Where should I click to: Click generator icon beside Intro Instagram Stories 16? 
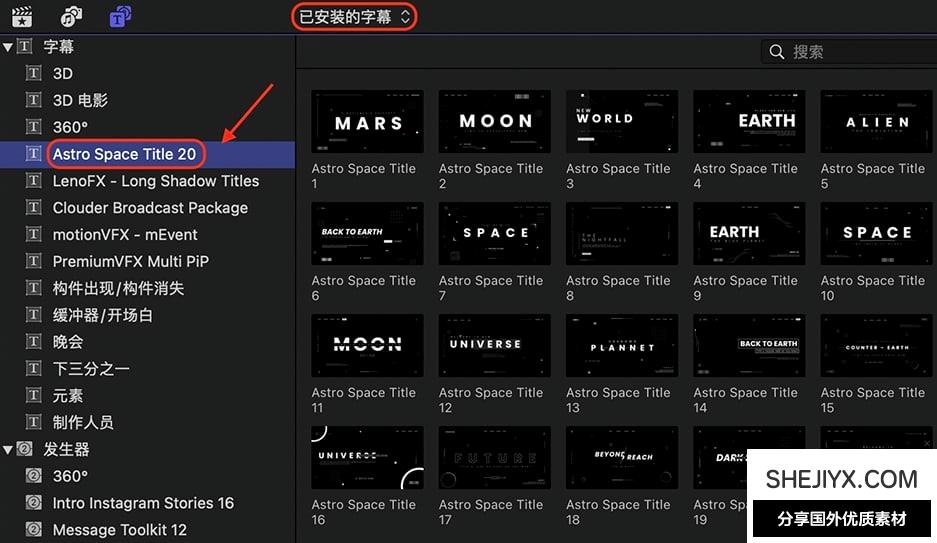pos(34,503)
